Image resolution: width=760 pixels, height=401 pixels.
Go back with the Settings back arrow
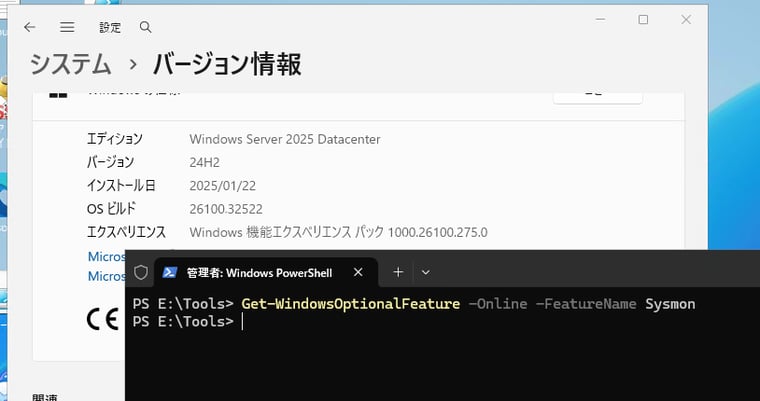30,27
